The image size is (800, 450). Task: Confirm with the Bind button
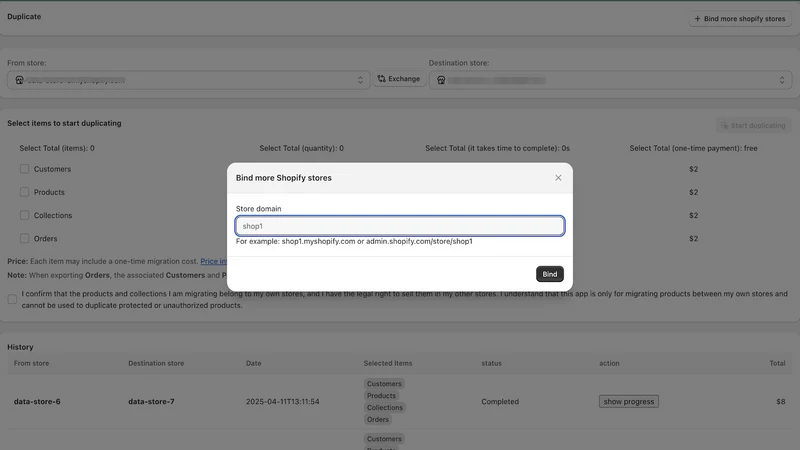pos(549,274)
